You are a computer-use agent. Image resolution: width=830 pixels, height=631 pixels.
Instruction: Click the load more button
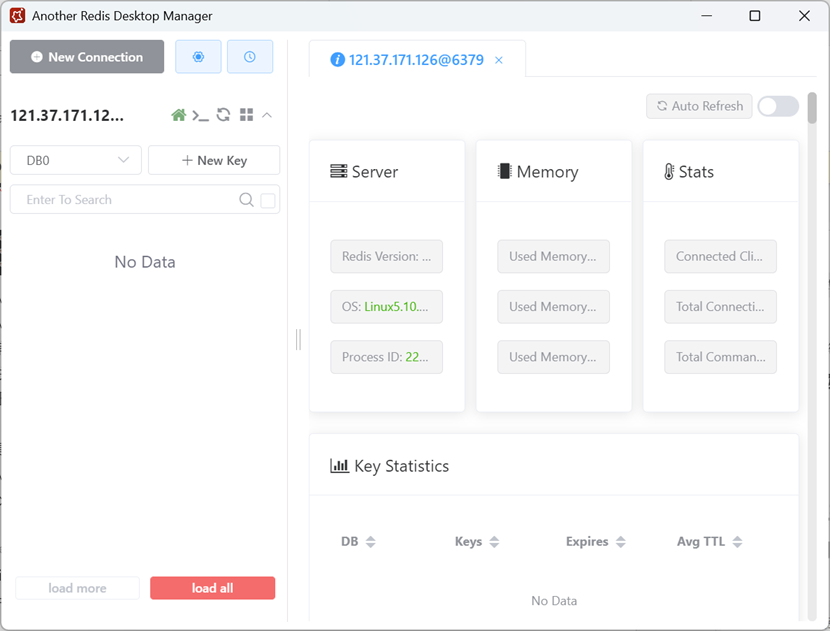coord(77,588)
